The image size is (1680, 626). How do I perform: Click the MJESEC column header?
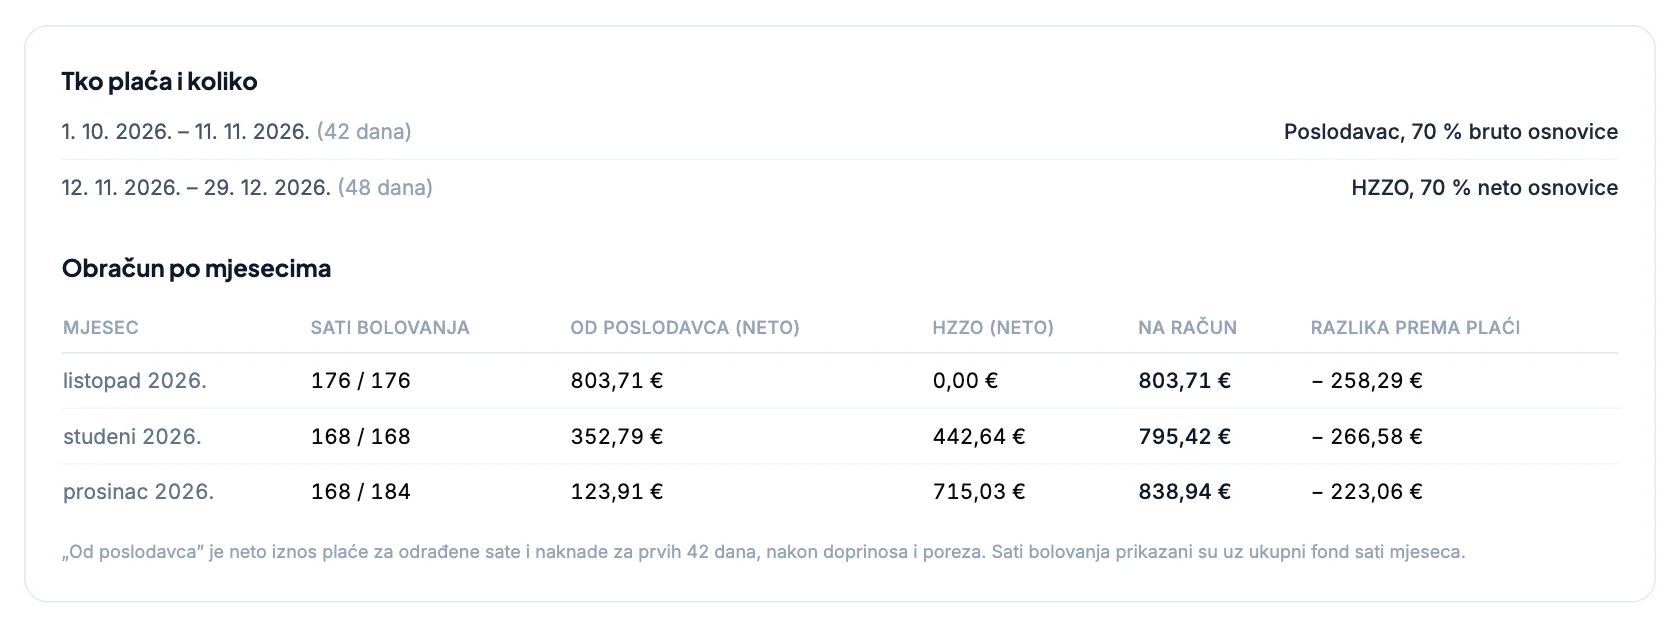(x=101, y=328)
